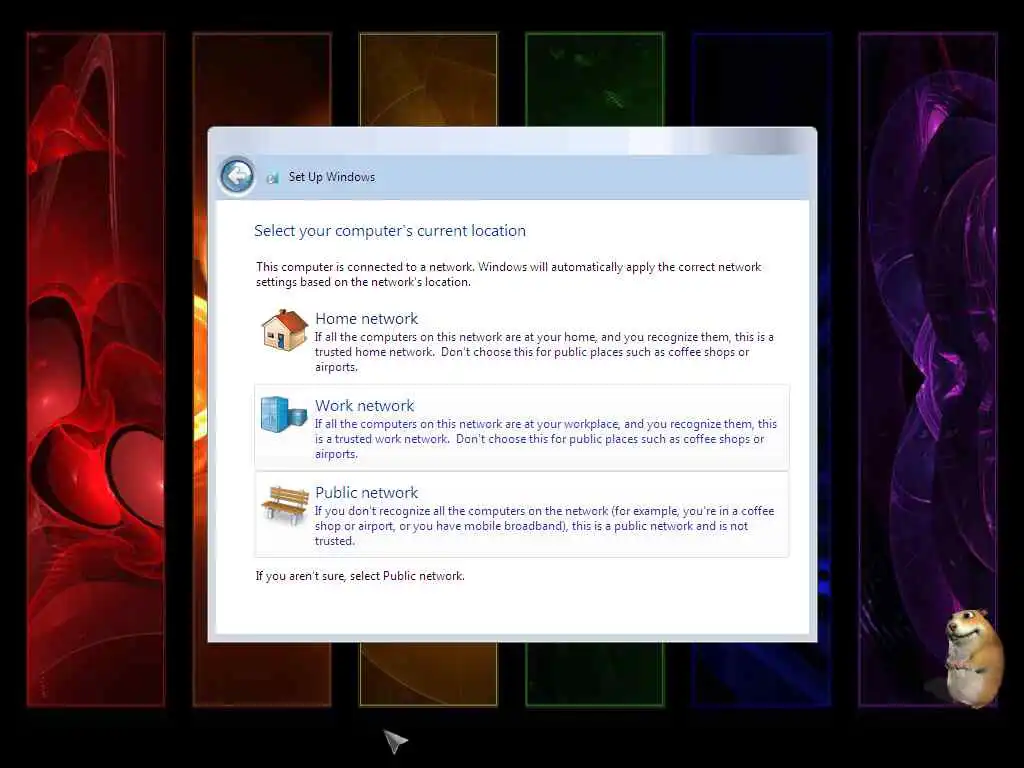Select the Public network park bench icon
Image resolution: width=1024 pixels, height=768 pixels.
click(x=285, y=504)
